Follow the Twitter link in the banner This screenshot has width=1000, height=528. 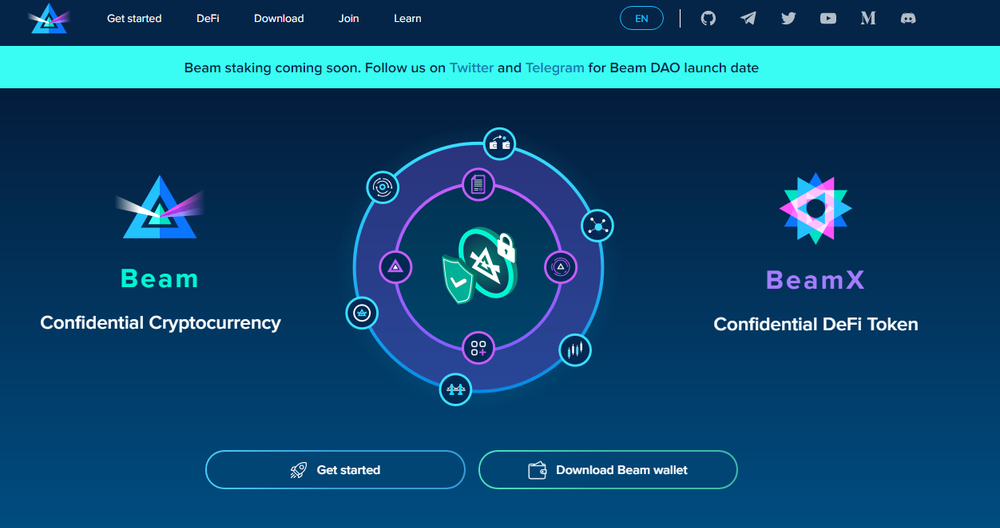click(471, 68)
